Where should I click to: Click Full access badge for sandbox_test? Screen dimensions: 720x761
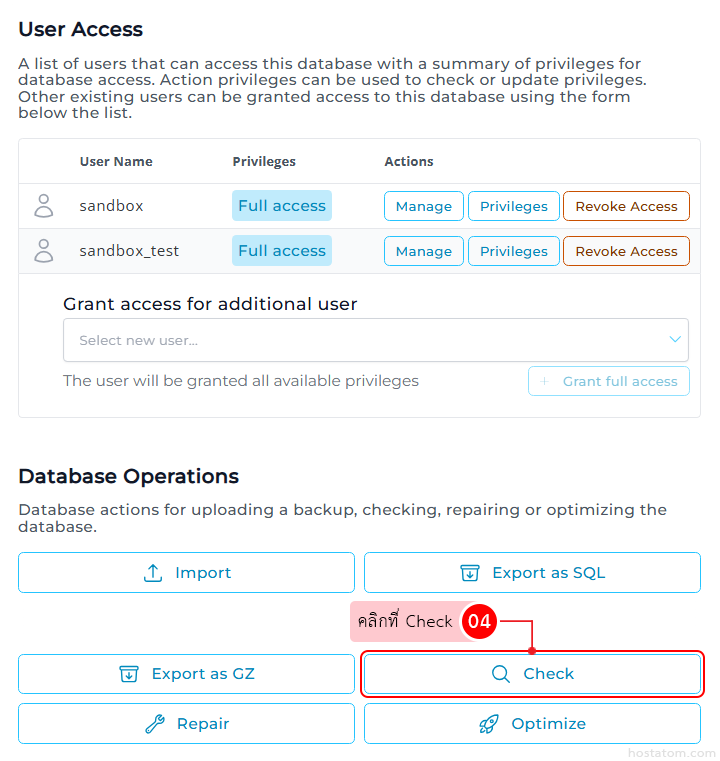click(x=282, y=251)
